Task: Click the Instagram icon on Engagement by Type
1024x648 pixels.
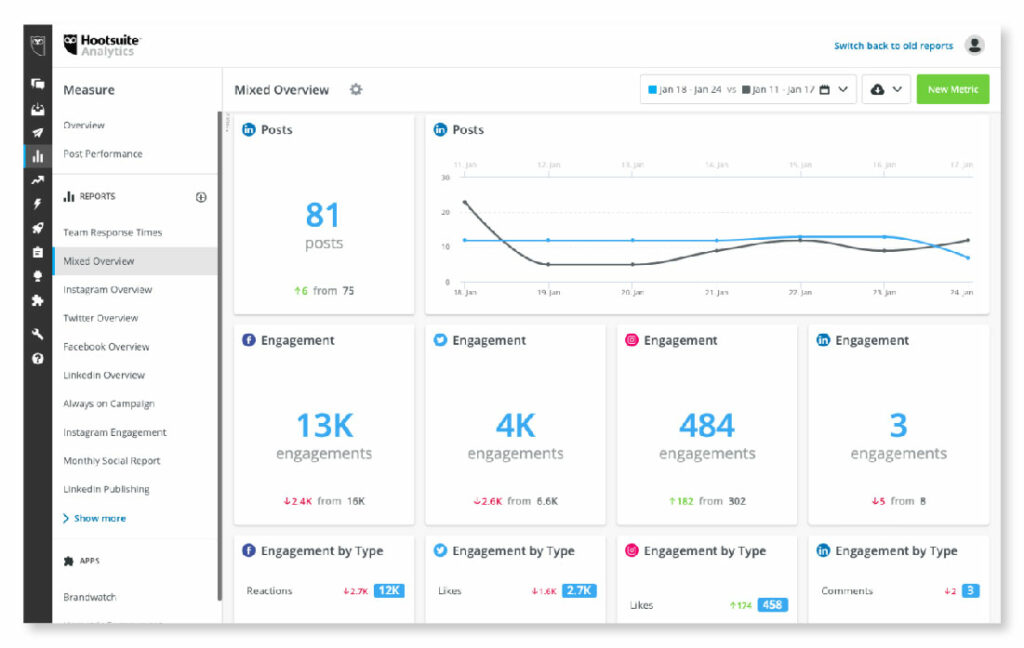Action: pos(632,550)
